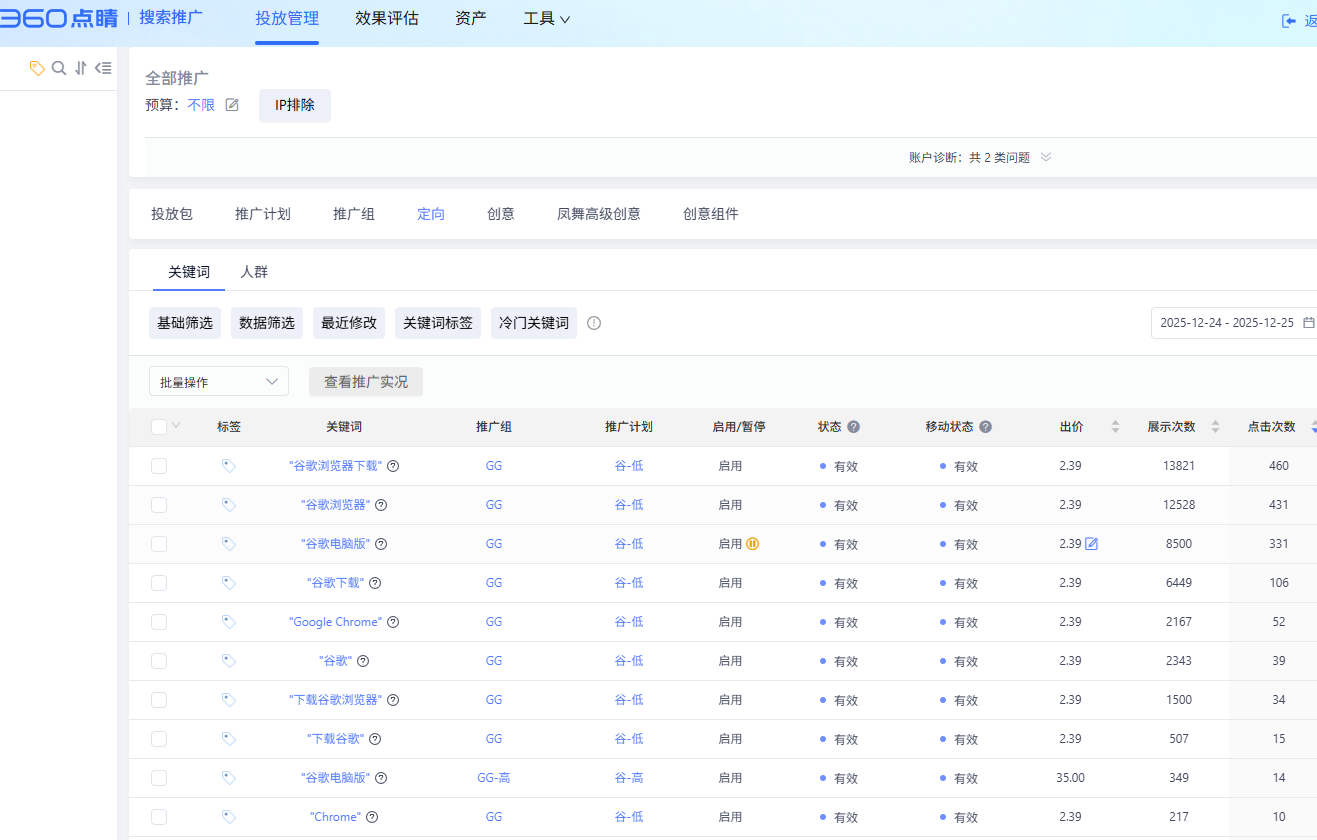Collapse the sidebar with the indent icon
1317x840 pixels.
click(103, 68)
